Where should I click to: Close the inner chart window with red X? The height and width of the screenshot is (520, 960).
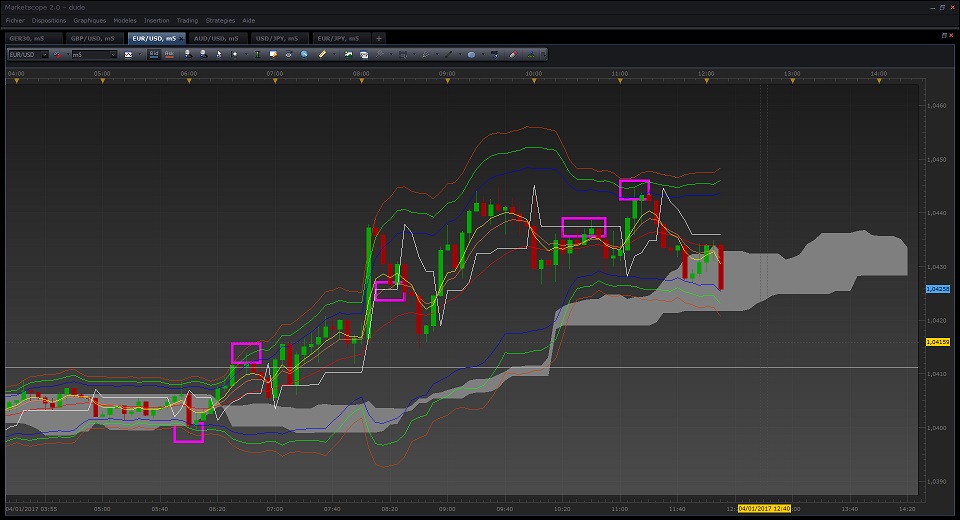coord(951,36)
